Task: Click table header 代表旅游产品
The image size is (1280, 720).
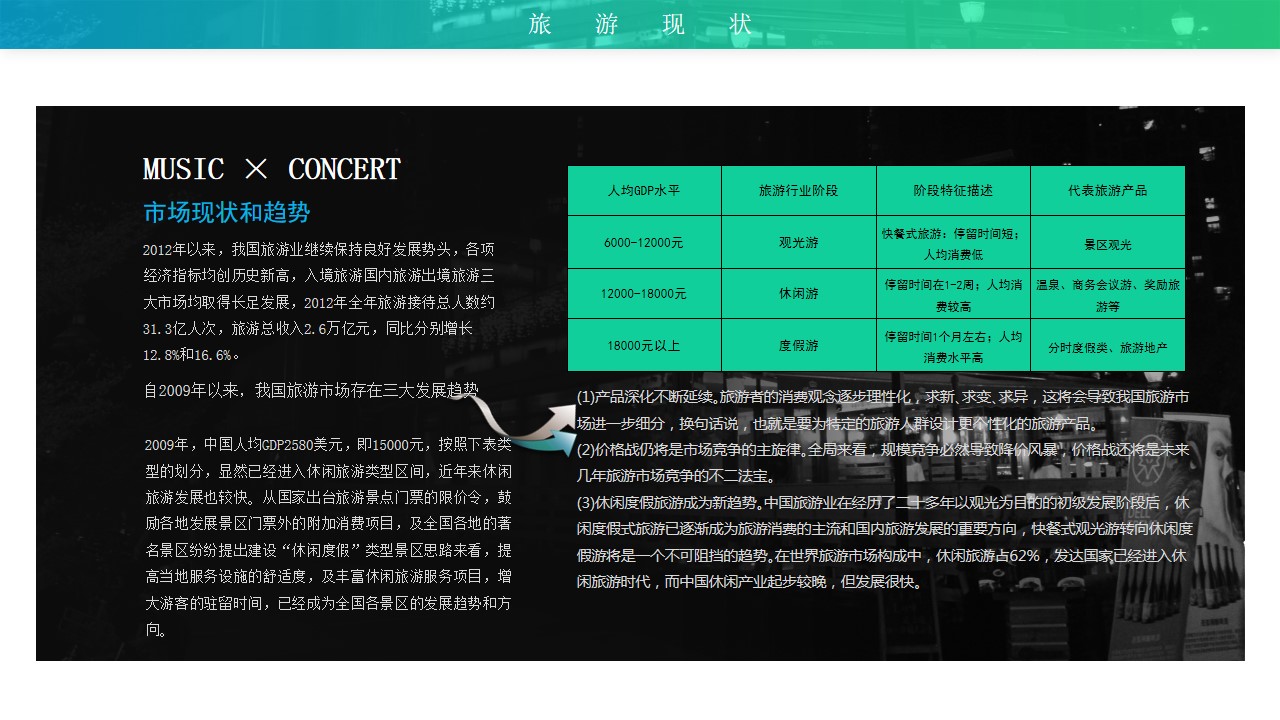Action: point(1108,191)
